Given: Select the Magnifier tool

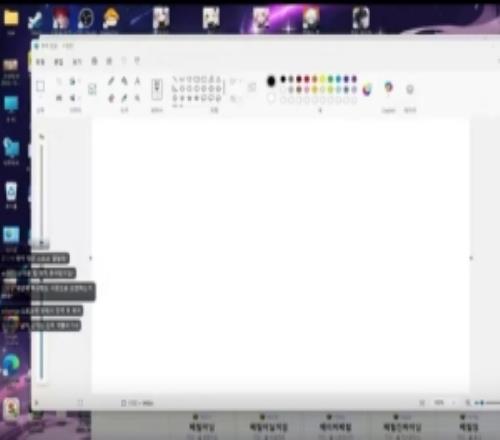Looking at the screenshot, I should click(x=137, y=98).
